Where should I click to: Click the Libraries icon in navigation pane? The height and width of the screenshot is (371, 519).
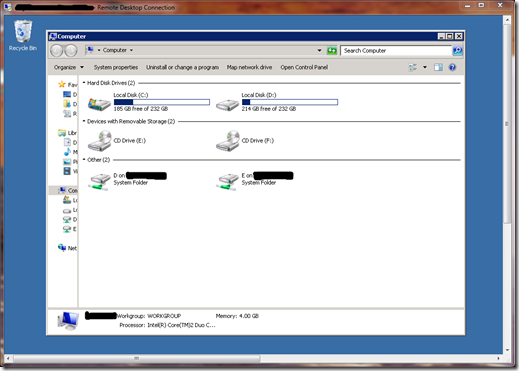pos(62,133)
